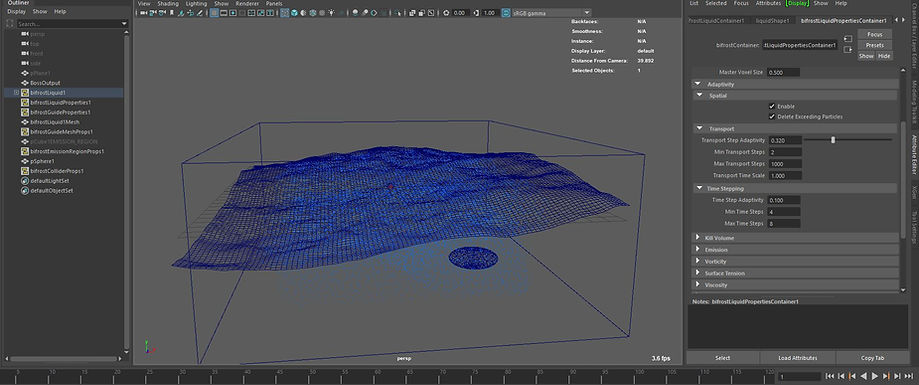Select bifrostColliderProps1 in Outliner

[x=57, y=171]
